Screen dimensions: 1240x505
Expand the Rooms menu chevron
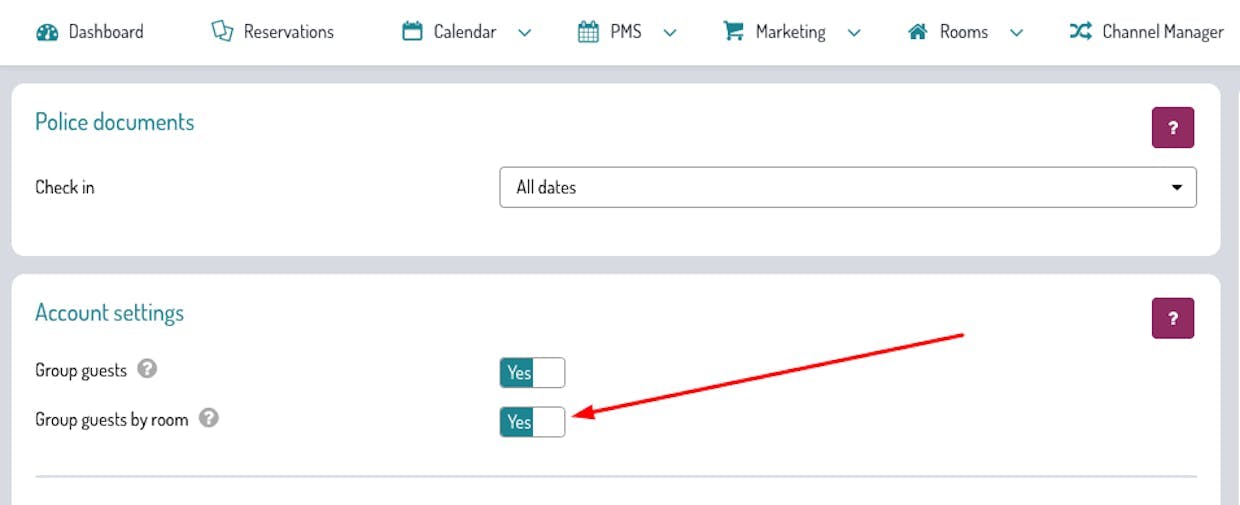click(1017, 33)
